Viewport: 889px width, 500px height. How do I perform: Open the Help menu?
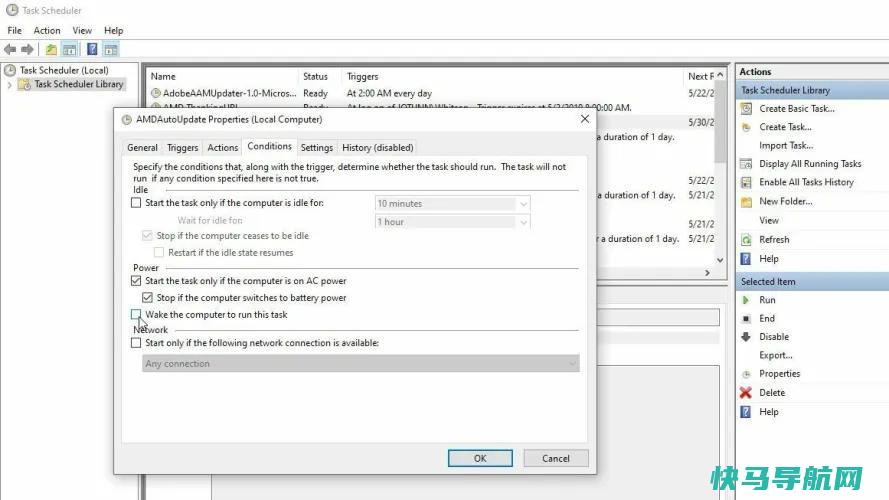[113, 31]
